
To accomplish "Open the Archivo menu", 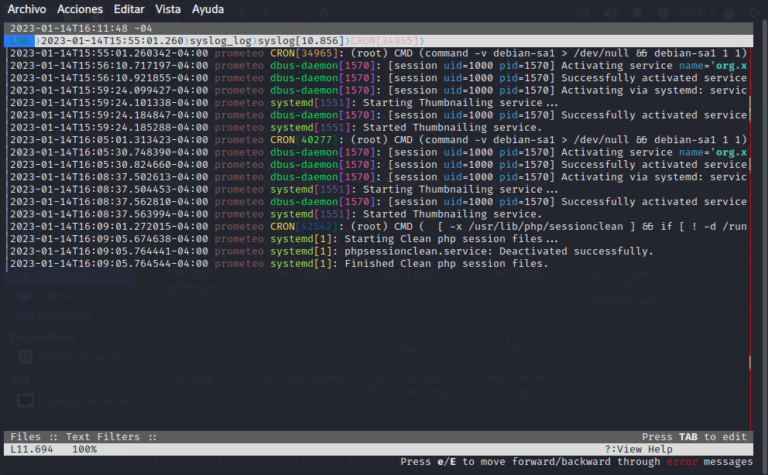I will click(27, 8).
